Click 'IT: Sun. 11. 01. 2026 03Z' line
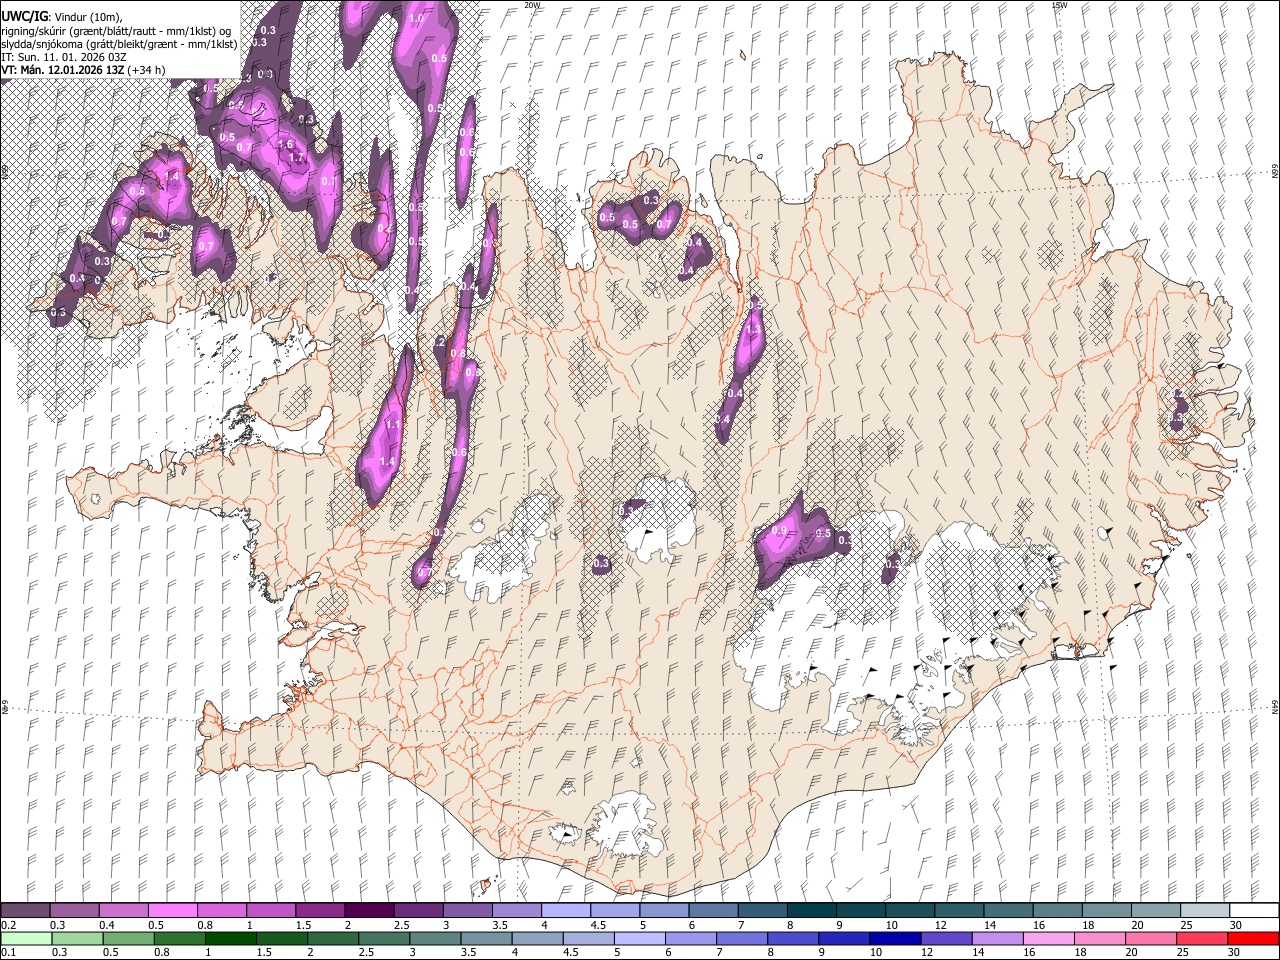The image size is (1280, 960). click(63, 57)
